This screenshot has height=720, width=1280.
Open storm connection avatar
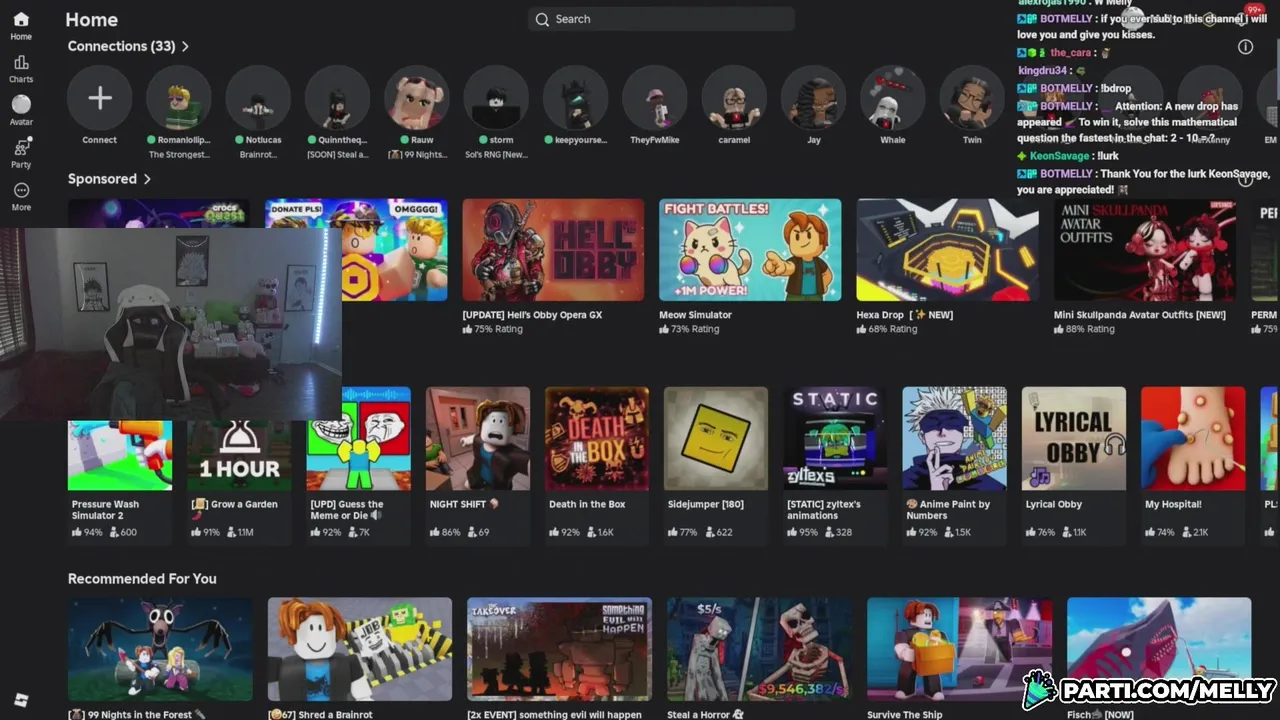496,98
